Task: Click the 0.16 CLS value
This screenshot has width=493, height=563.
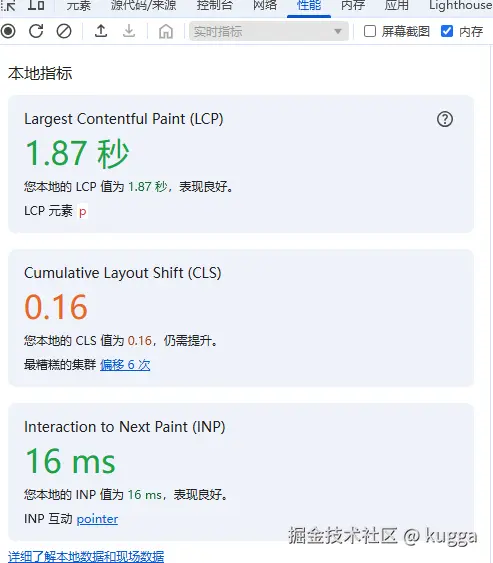Action: tap(56, 307)
